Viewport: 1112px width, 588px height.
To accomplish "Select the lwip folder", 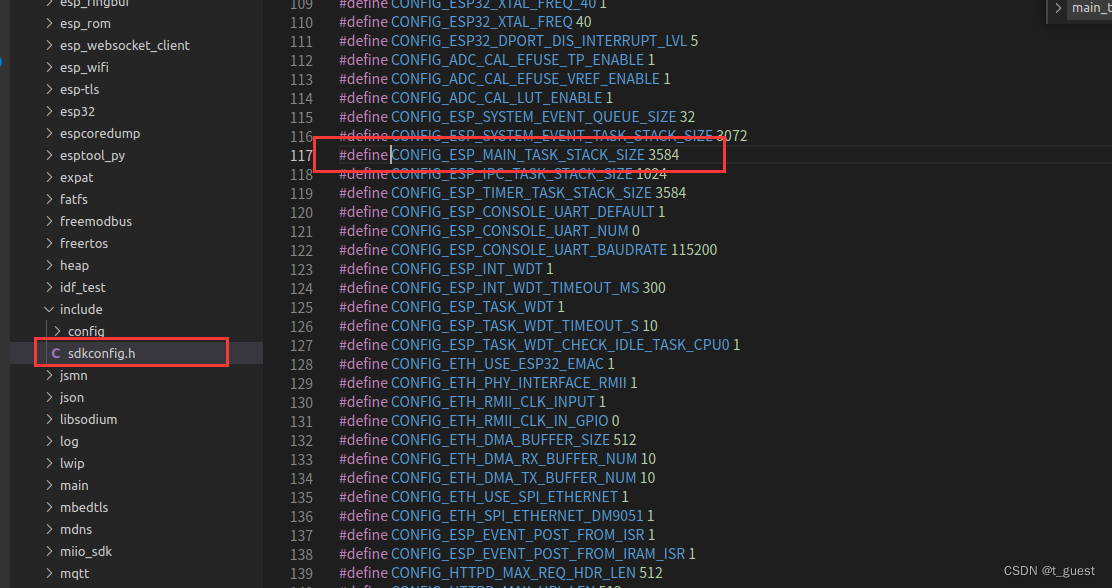I will 72,463.
